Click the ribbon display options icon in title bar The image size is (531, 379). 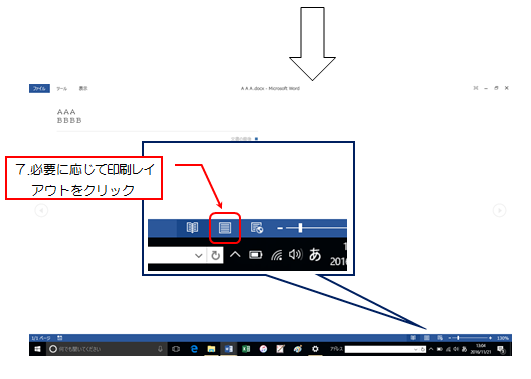476,88
